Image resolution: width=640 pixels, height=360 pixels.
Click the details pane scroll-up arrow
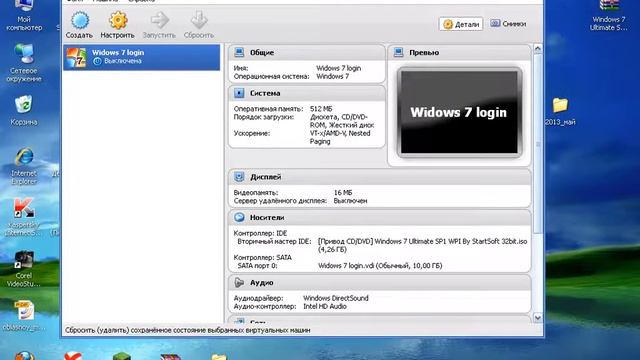click(x=538, y=49)
